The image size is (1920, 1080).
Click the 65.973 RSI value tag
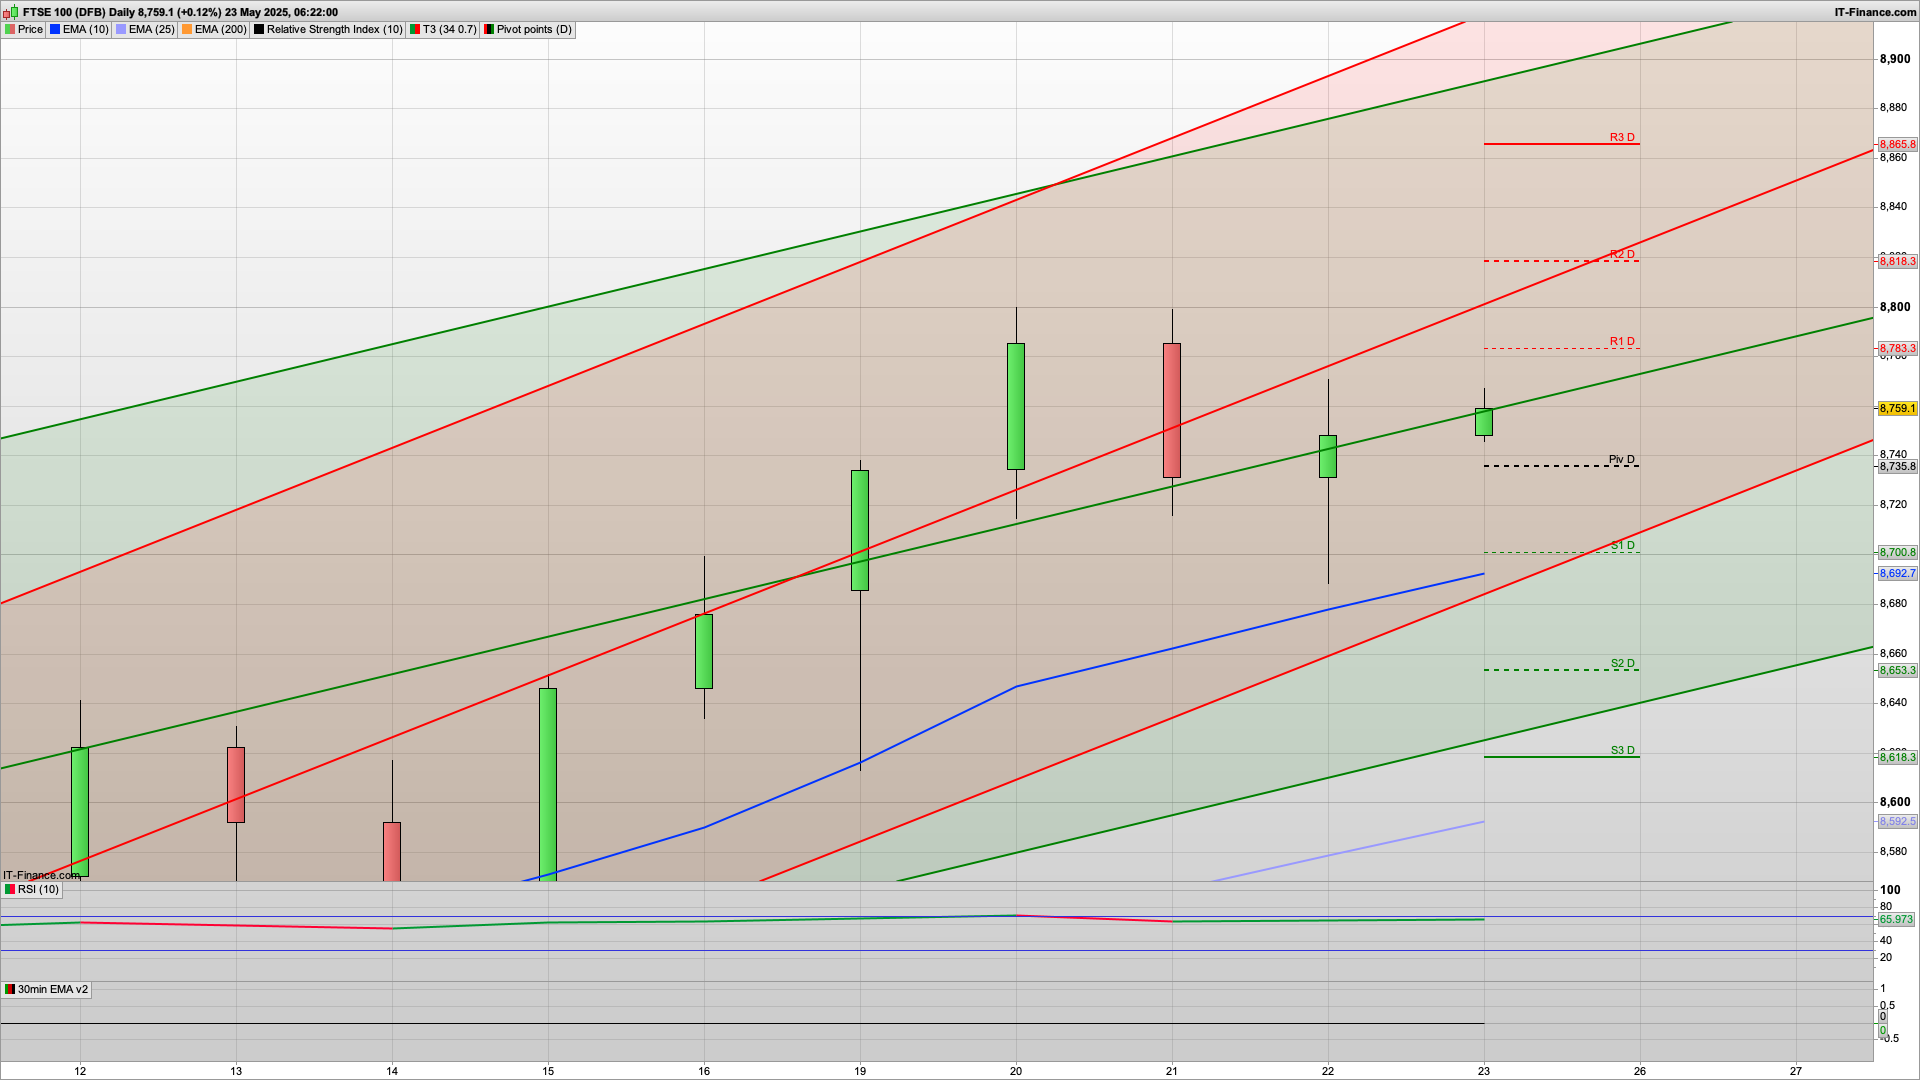[1896, 919]
